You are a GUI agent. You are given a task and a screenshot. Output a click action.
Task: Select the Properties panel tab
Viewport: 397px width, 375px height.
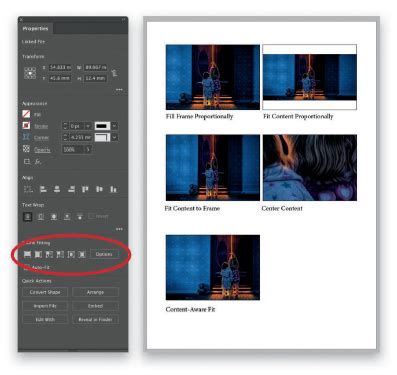point(36,29)
